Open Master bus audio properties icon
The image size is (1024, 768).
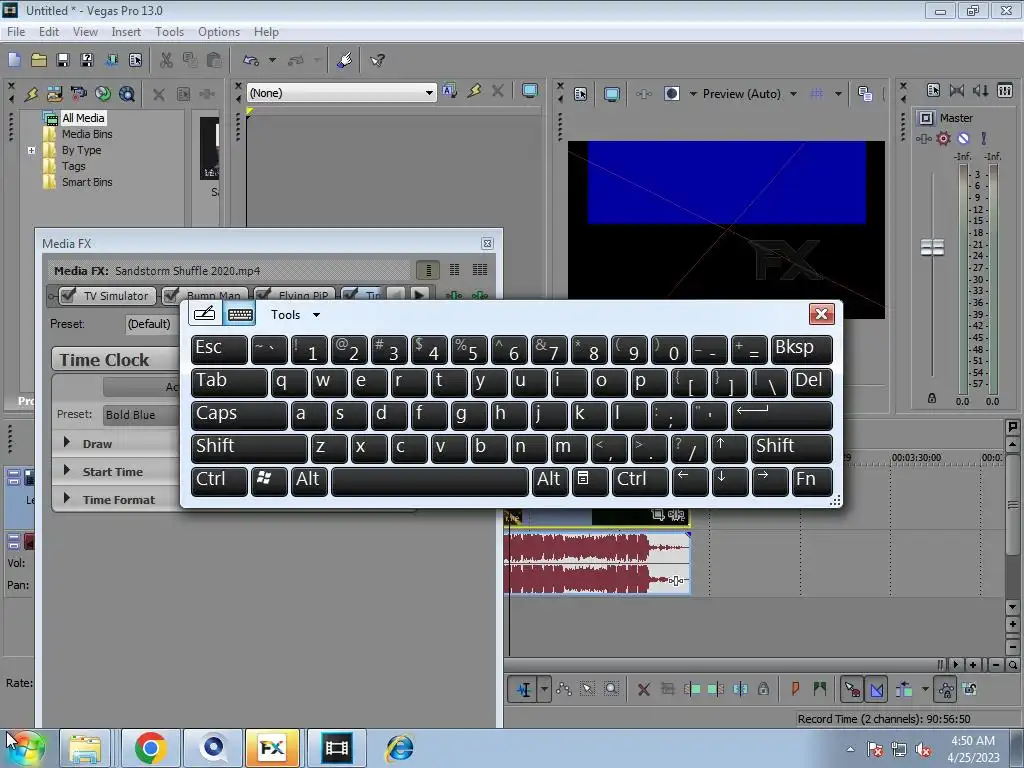[933, 91]
